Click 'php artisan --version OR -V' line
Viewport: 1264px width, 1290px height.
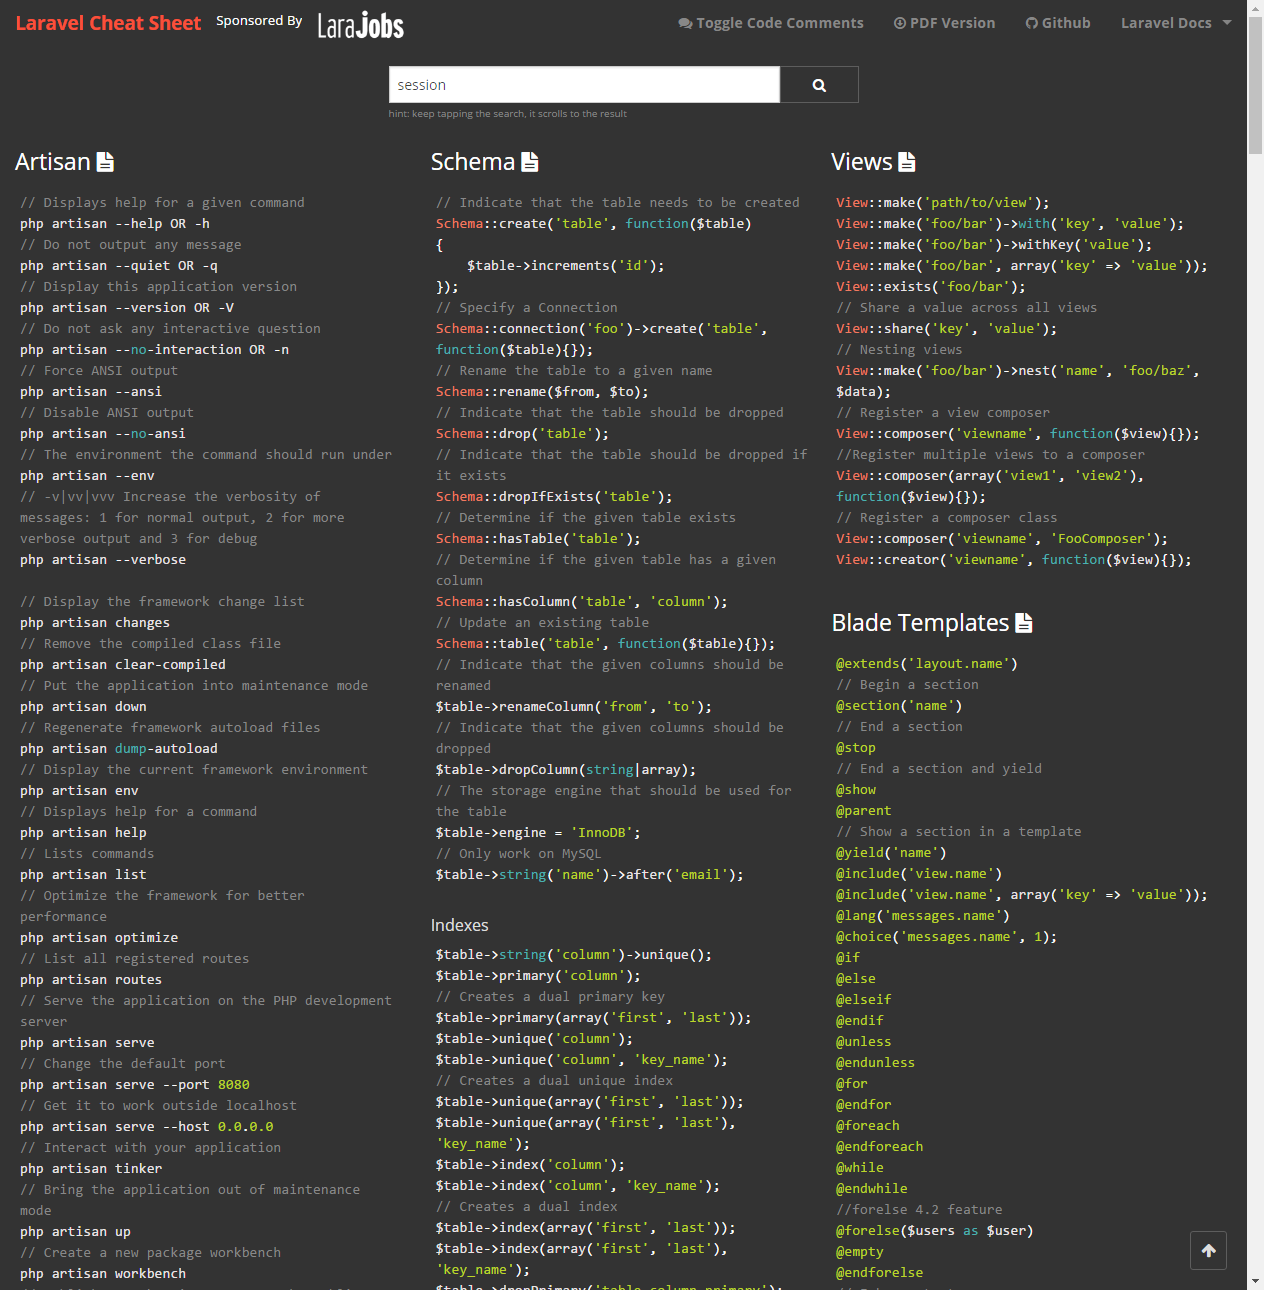point(127,308)
